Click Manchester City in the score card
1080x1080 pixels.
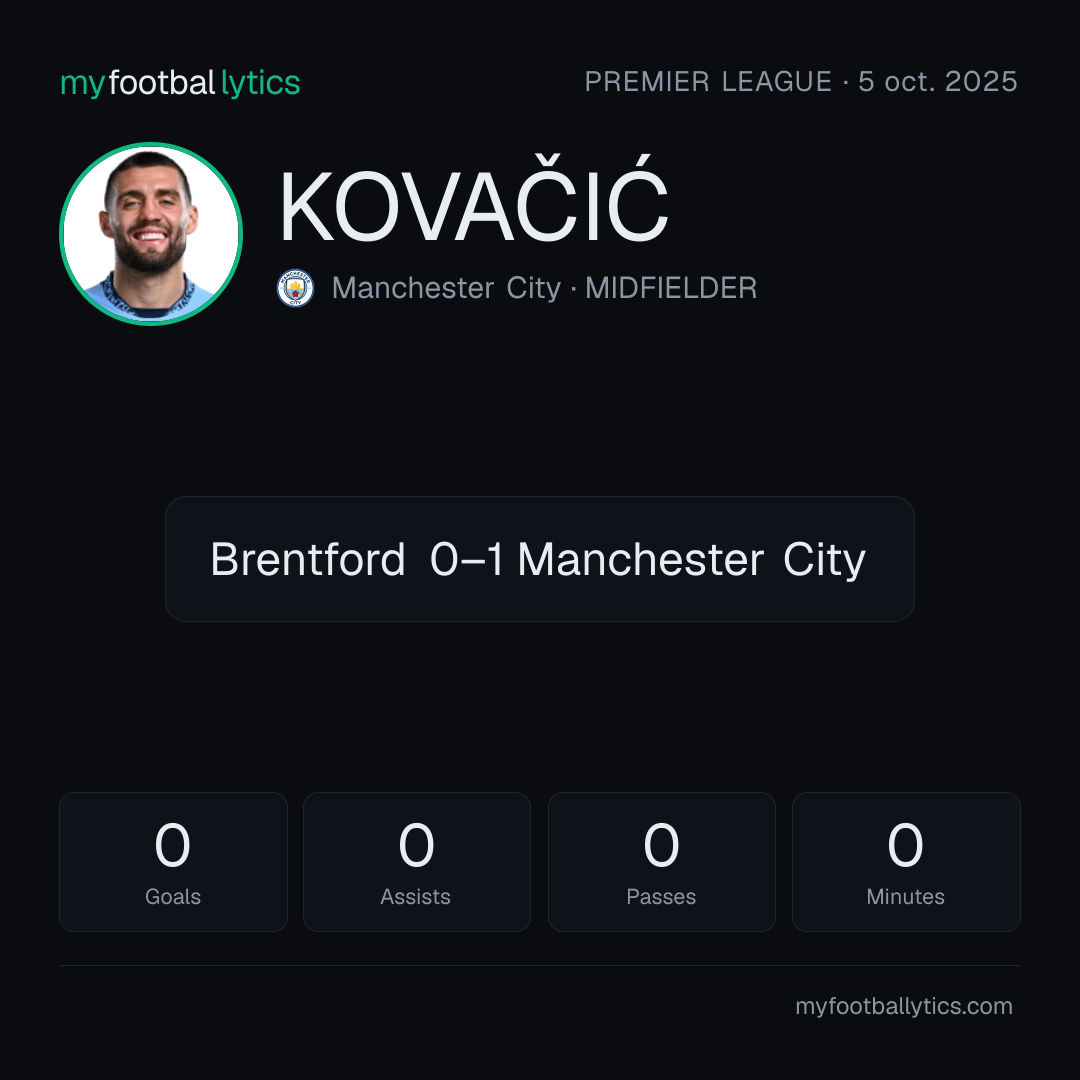click(692, 559)
